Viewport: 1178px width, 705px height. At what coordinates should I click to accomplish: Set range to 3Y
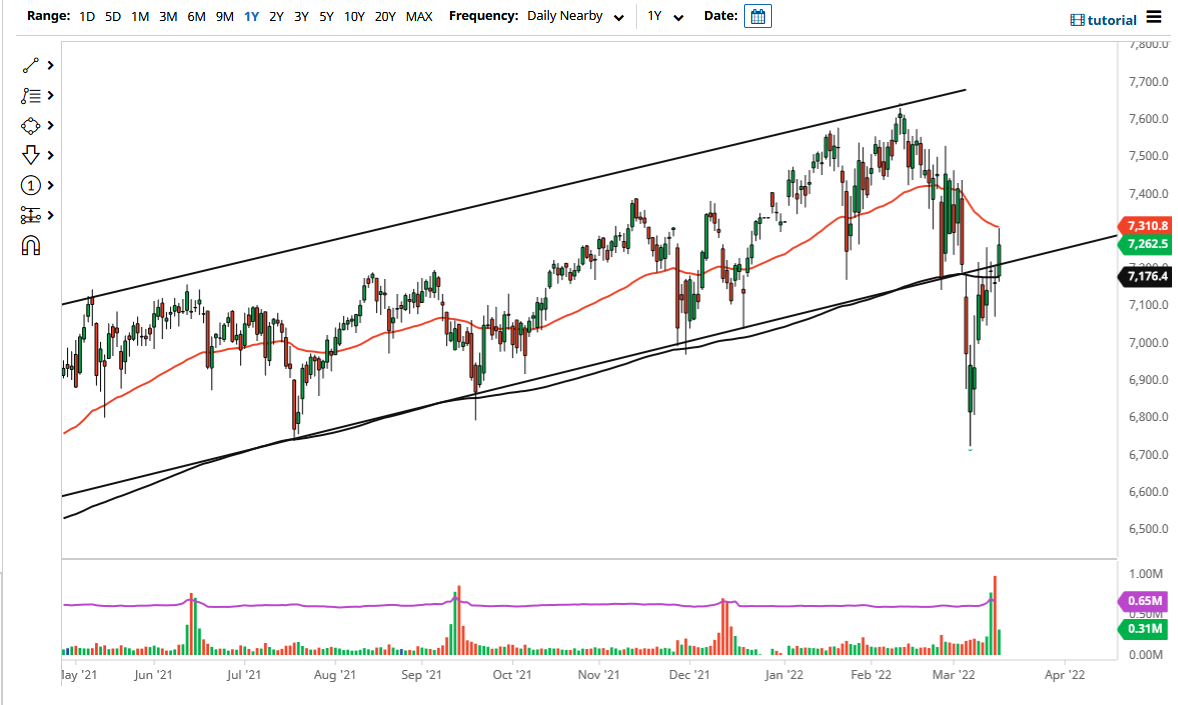click(x=301, y=17)
